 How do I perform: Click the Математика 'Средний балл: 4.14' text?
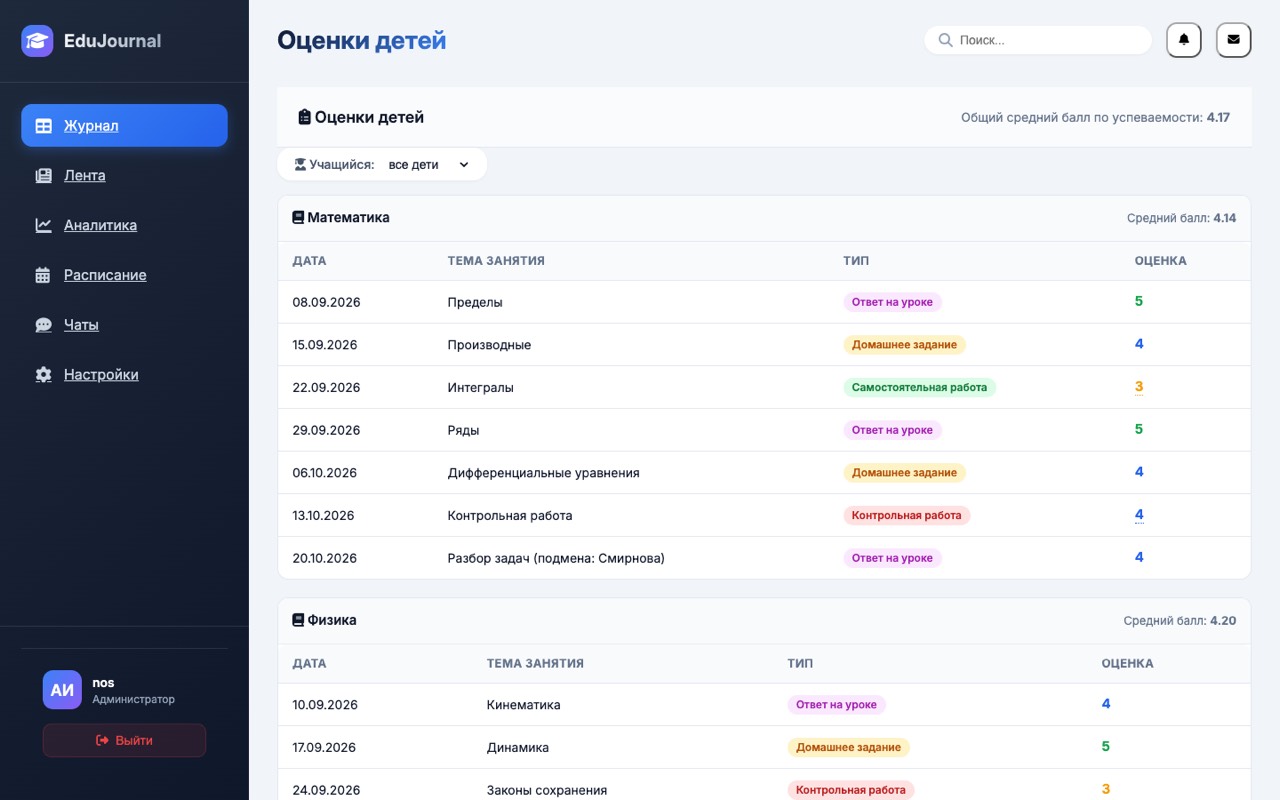[1181, 218]
